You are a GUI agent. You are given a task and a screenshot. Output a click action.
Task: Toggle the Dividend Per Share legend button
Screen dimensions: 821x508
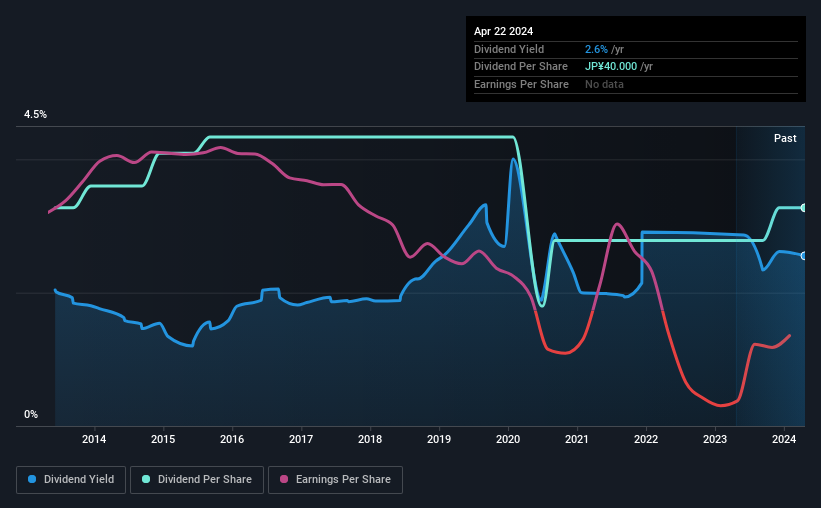pyautogui.click(x=197, y=480)
